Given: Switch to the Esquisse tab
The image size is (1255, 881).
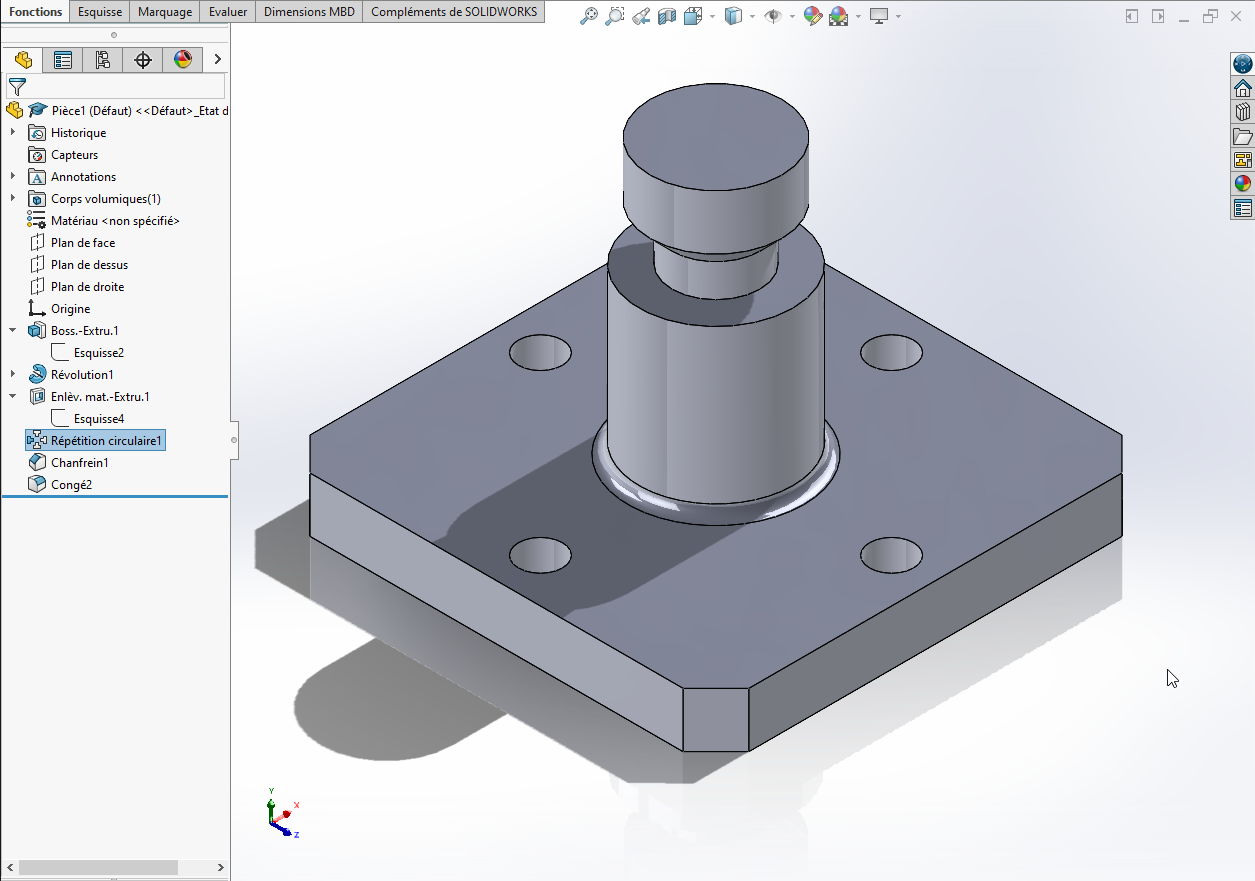Looking at the screenshot, I should click(x=100, y=12).
